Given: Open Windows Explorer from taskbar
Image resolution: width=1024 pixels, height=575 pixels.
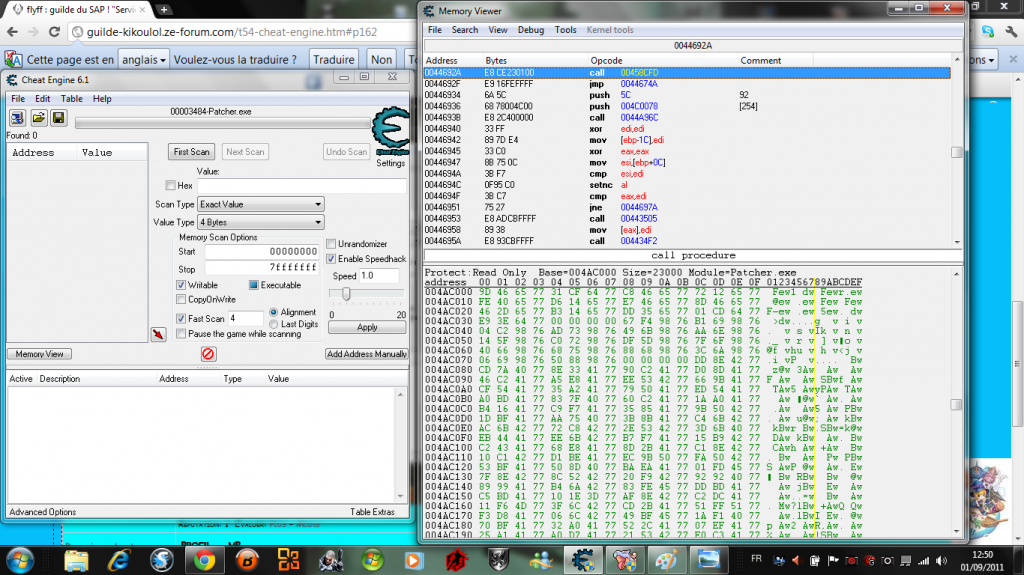Looking at the screenshot, I should (76, 561).
